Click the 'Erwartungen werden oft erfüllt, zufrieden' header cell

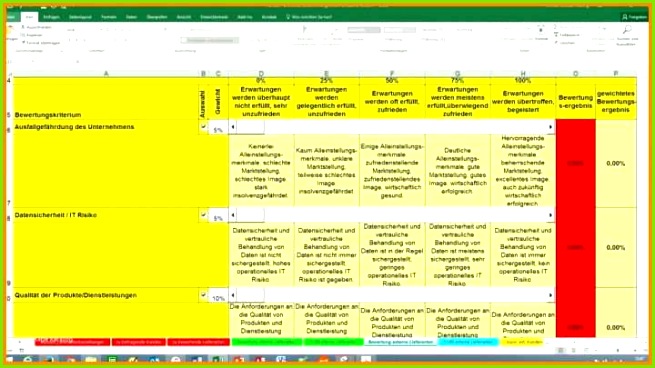(x=392, y=102)
